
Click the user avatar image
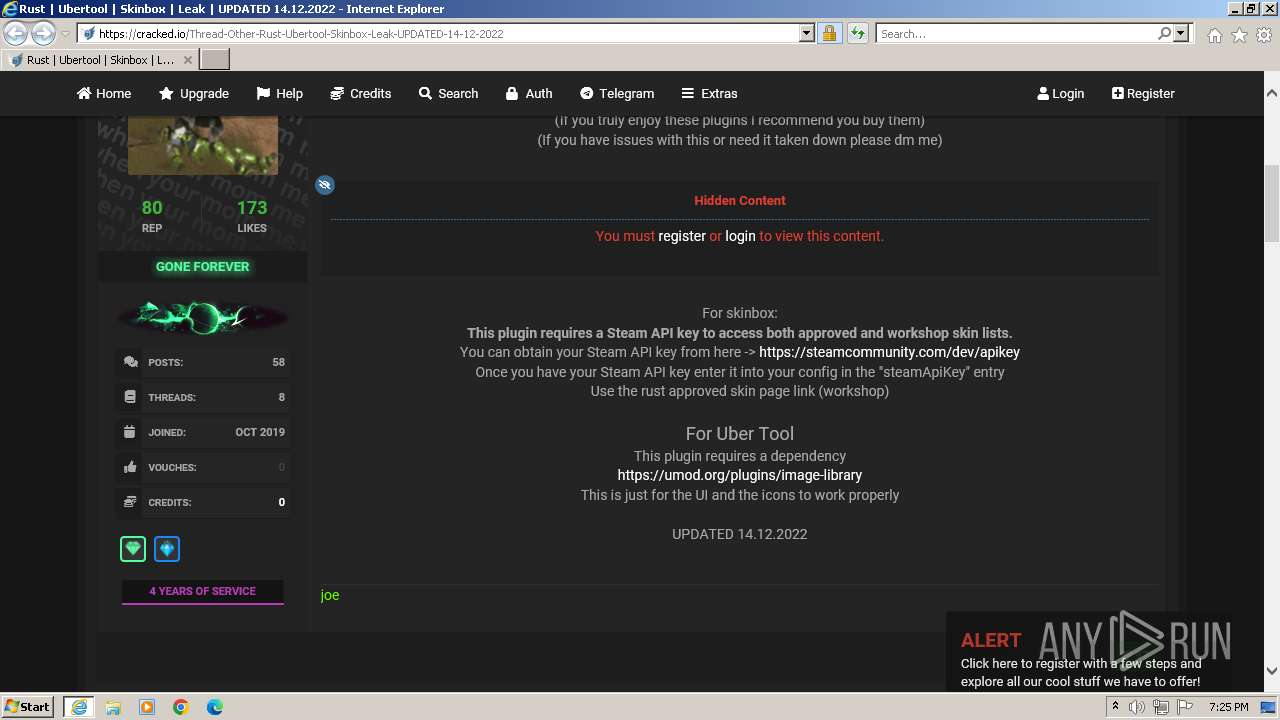pyautogui.click(x=203, y=145)
